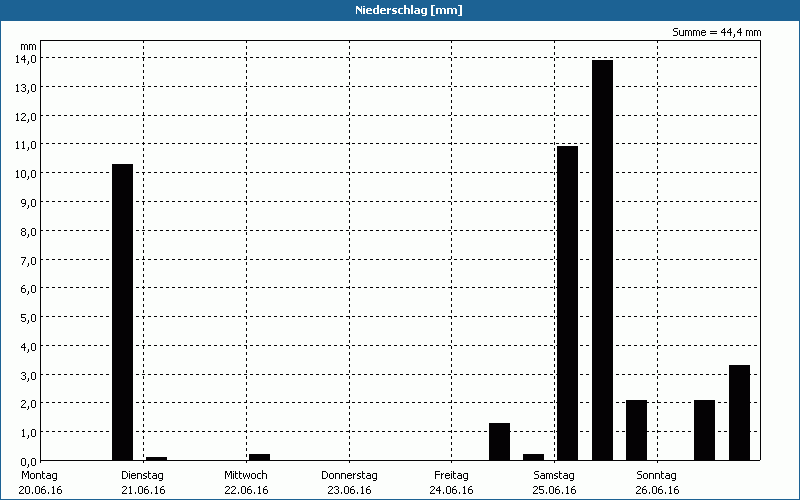Click the 14,0 y-axis label
The width and height of the screenshot is (800, 500).
pos(26,59)
